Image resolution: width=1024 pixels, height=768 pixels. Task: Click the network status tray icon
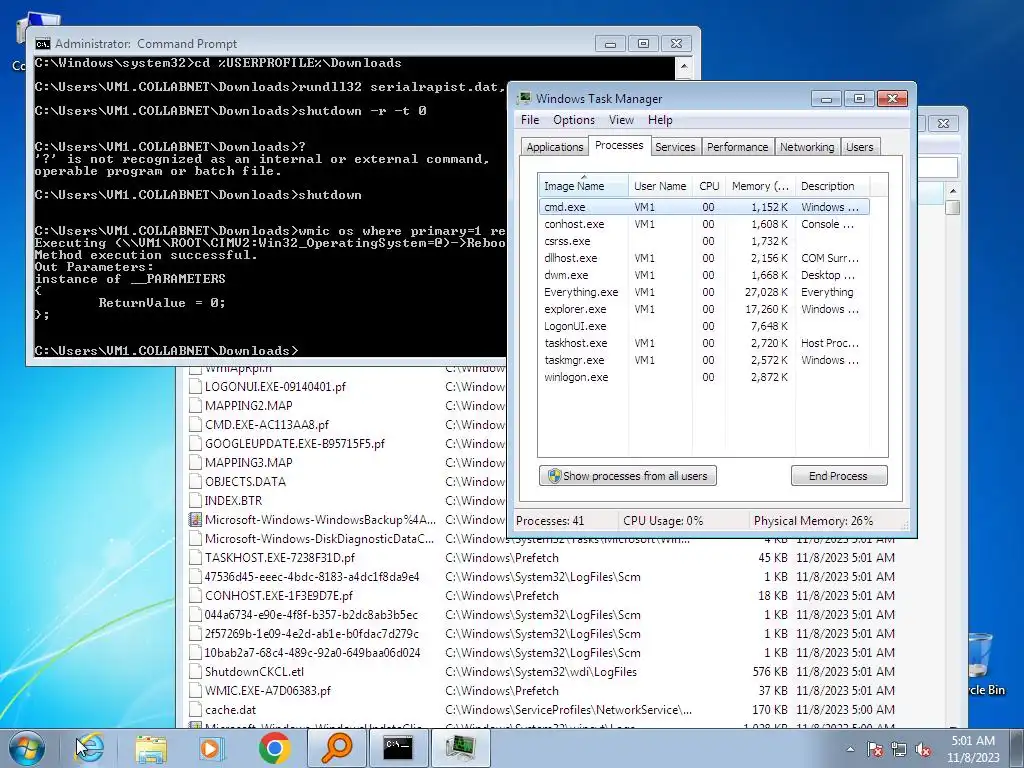click(899, 749)
